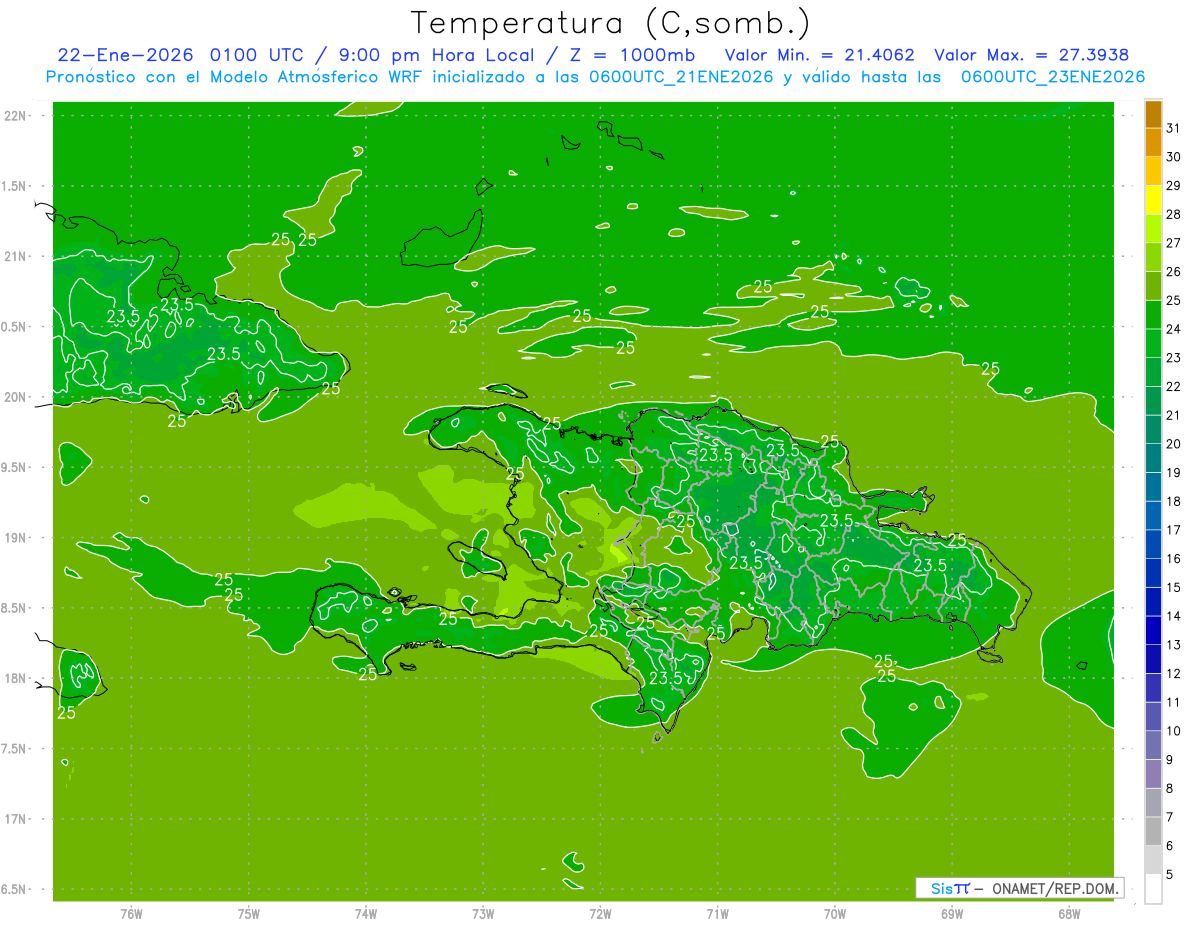Click the '72W' longitude axis label
The image size is (1200, 927).
(x=600, y=913)
